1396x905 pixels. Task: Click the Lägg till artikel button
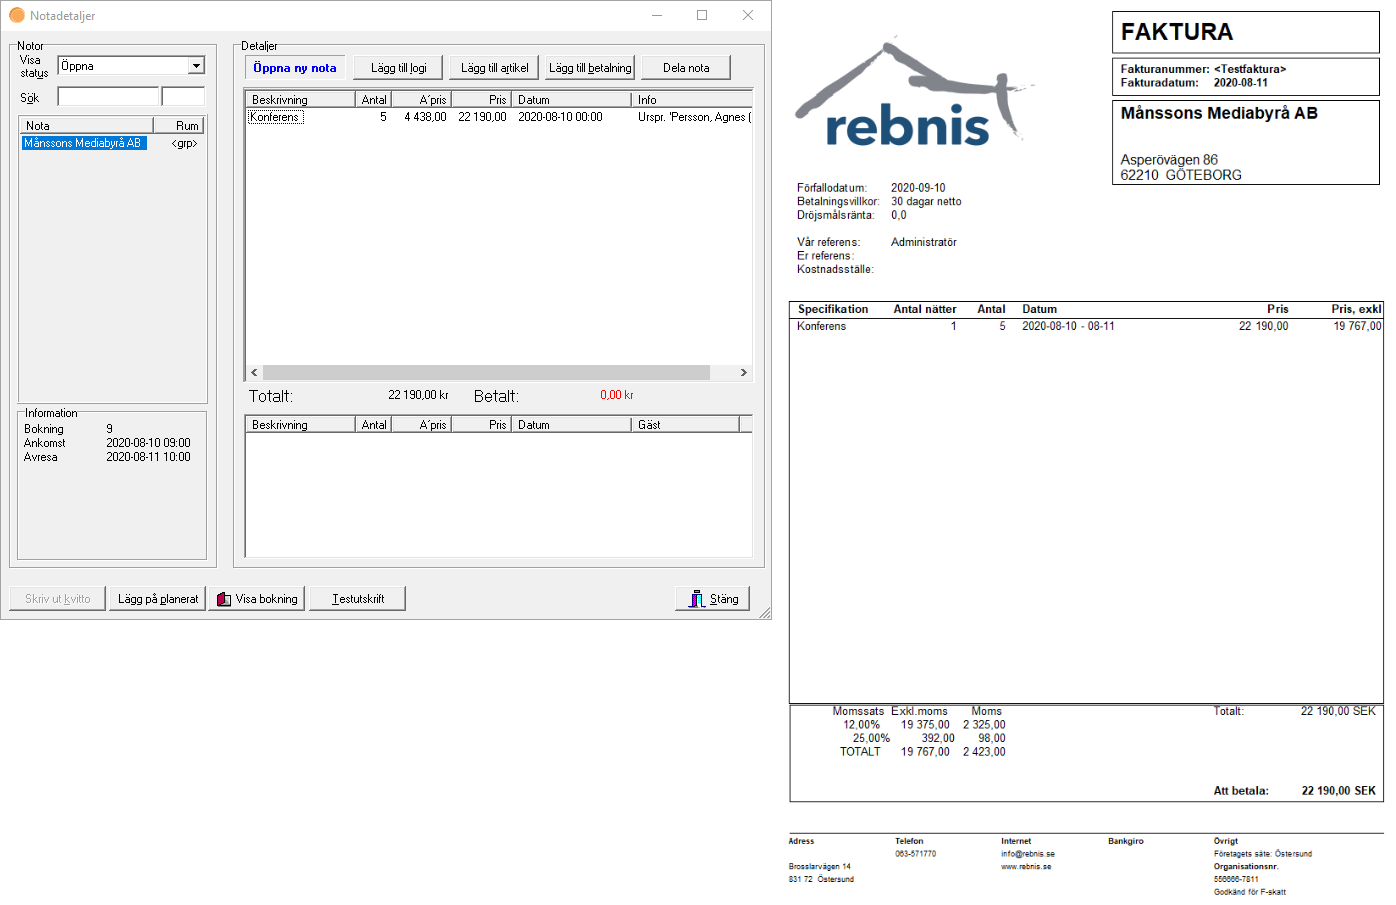495,68
